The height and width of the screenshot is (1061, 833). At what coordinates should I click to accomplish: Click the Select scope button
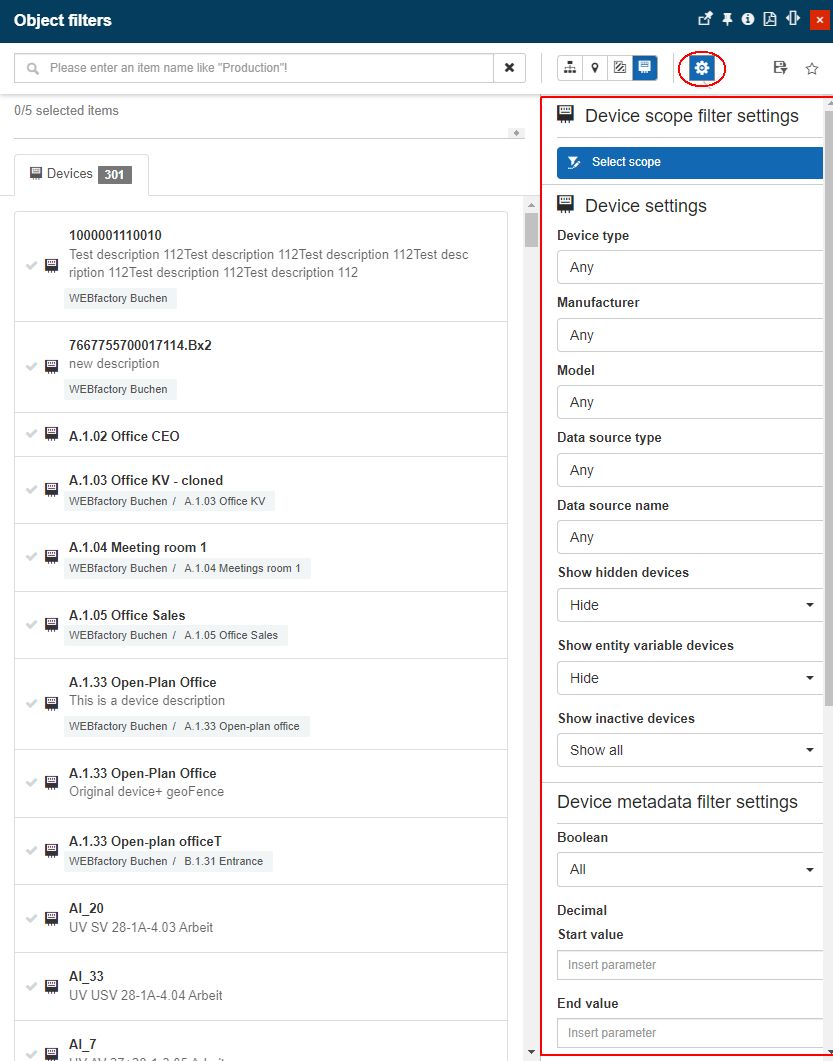(689, 162)
